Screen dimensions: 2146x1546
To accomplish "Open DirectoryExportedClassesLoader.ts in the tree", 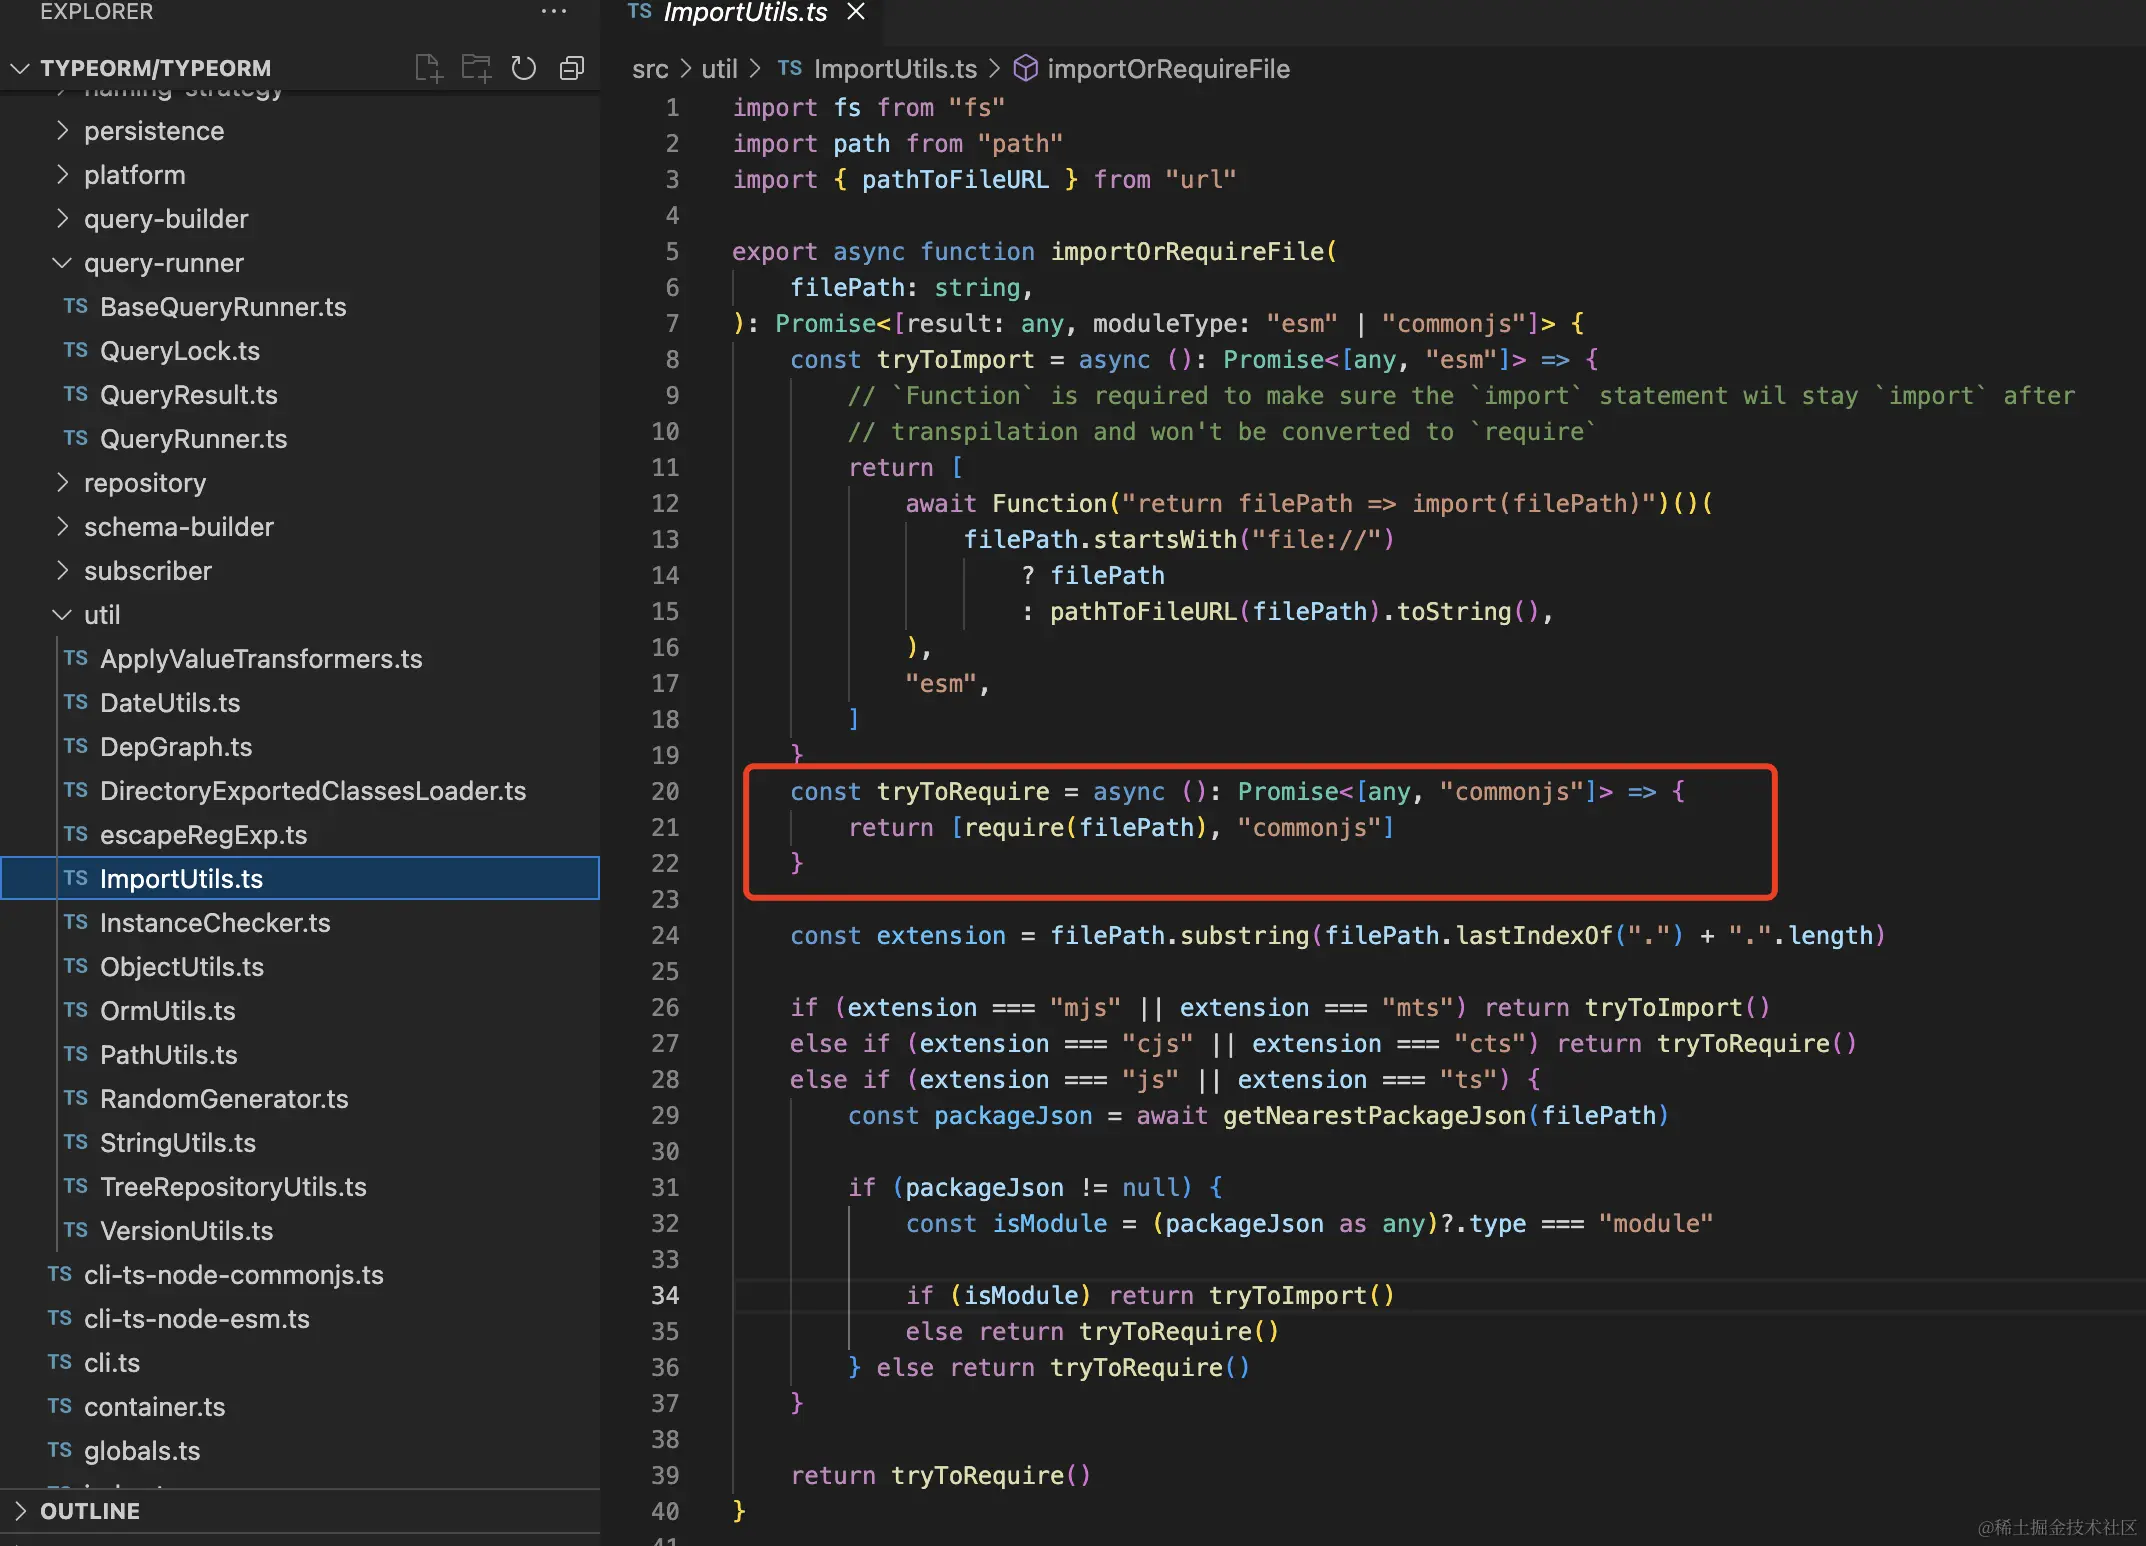I will tap(312, 790).
